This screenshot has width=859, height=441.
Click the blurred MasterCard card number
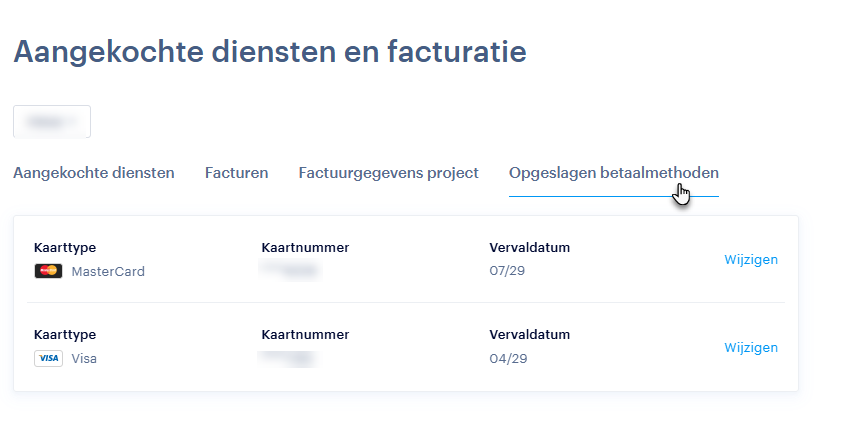coord(289,269)
